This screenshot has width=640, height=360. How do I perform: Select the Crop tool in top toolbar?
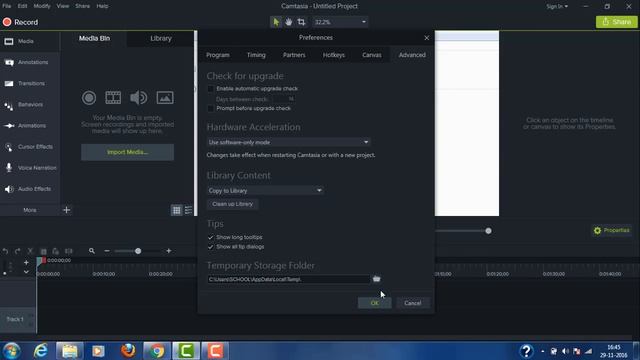pos(301,22)
